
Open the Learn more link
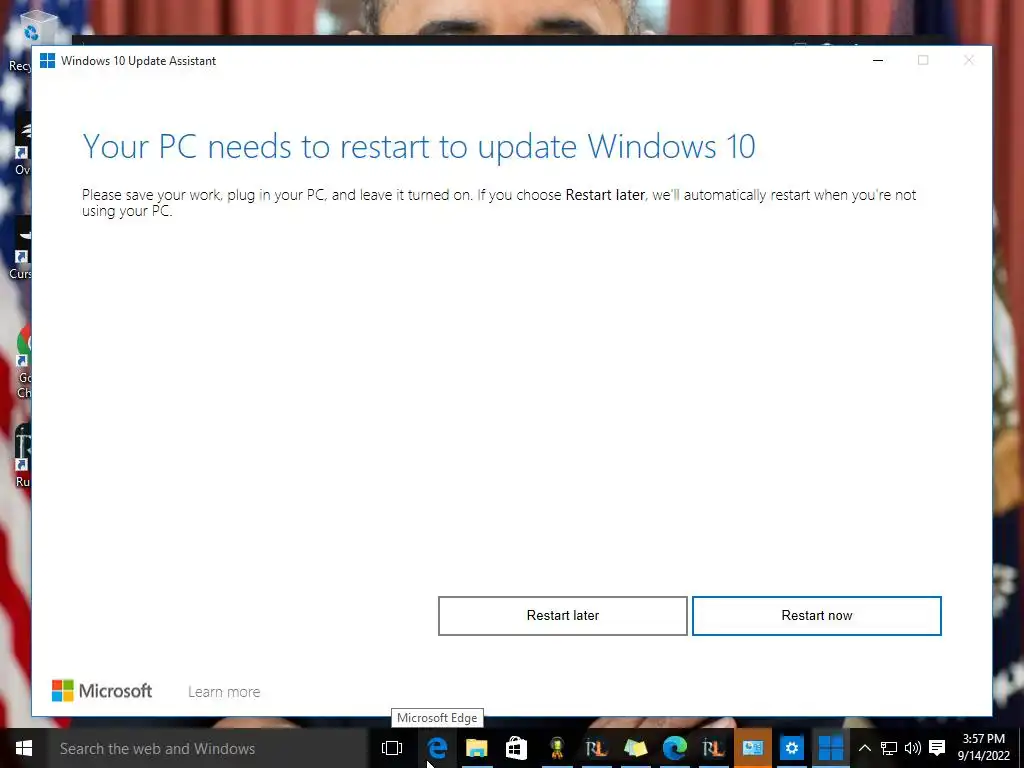(x=224, y=692)
